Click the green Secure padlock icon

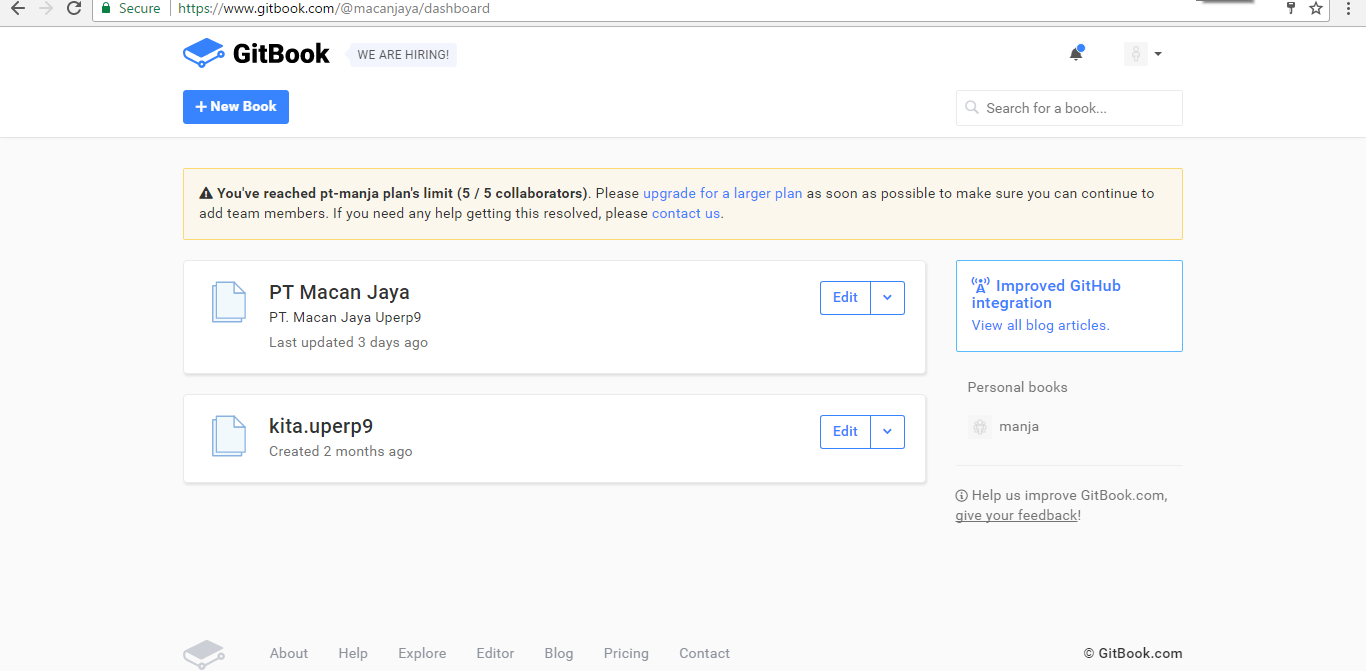pyautogui.click(x=106, y=8)
